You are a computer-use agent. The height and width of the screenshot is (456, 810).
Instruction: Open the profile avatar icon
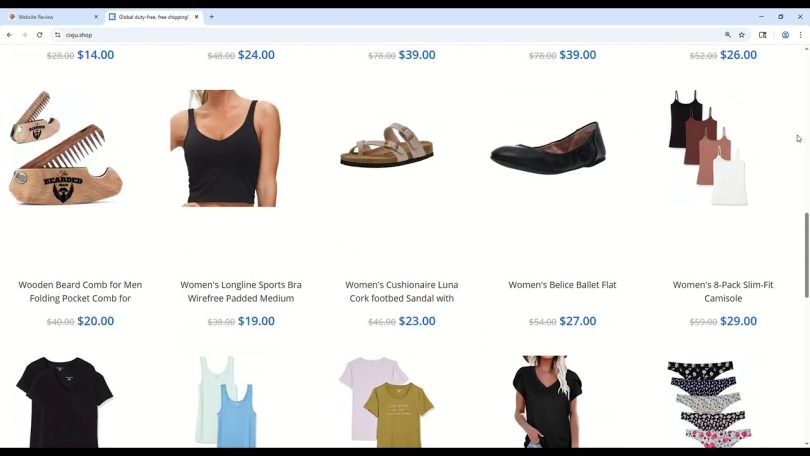(x=785, y=35)
